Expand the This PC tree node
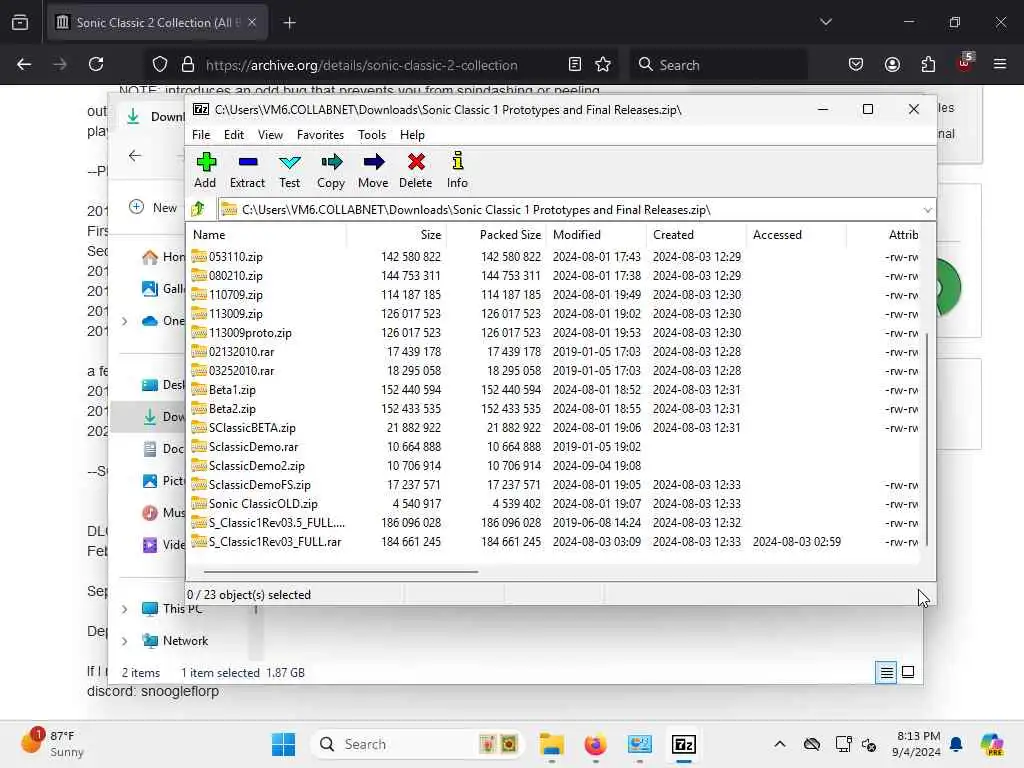 coord(124,609)
